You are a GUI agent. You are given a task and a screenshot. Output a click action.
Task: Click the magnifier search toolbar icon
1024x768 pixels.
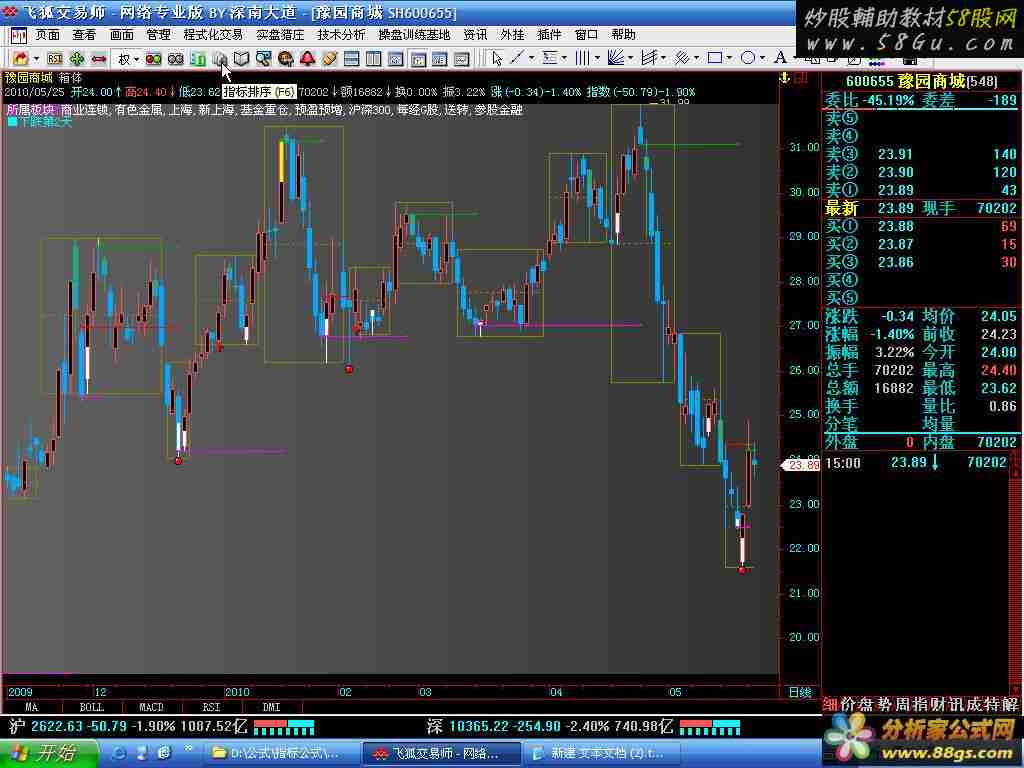pyautogui.click(x=263, y=59)
